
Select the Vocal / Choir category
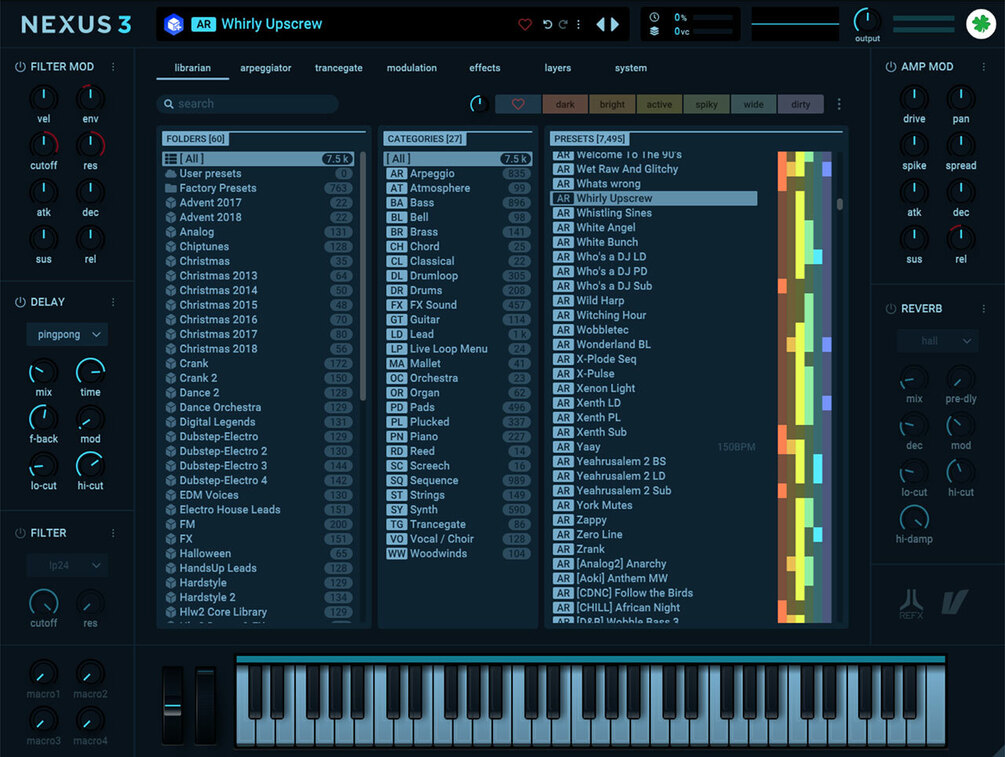click(x=458, y=539)
